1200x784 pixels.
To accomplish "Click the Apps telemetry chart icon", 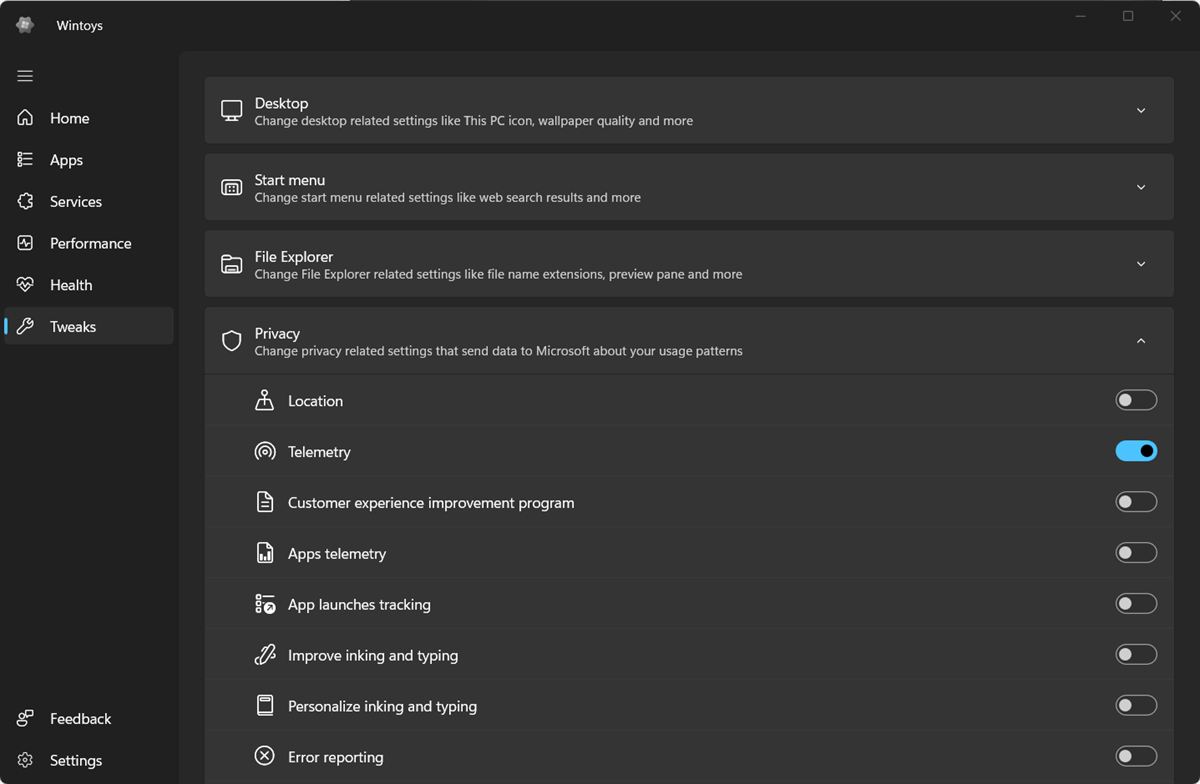I will (x=264, y=553).
